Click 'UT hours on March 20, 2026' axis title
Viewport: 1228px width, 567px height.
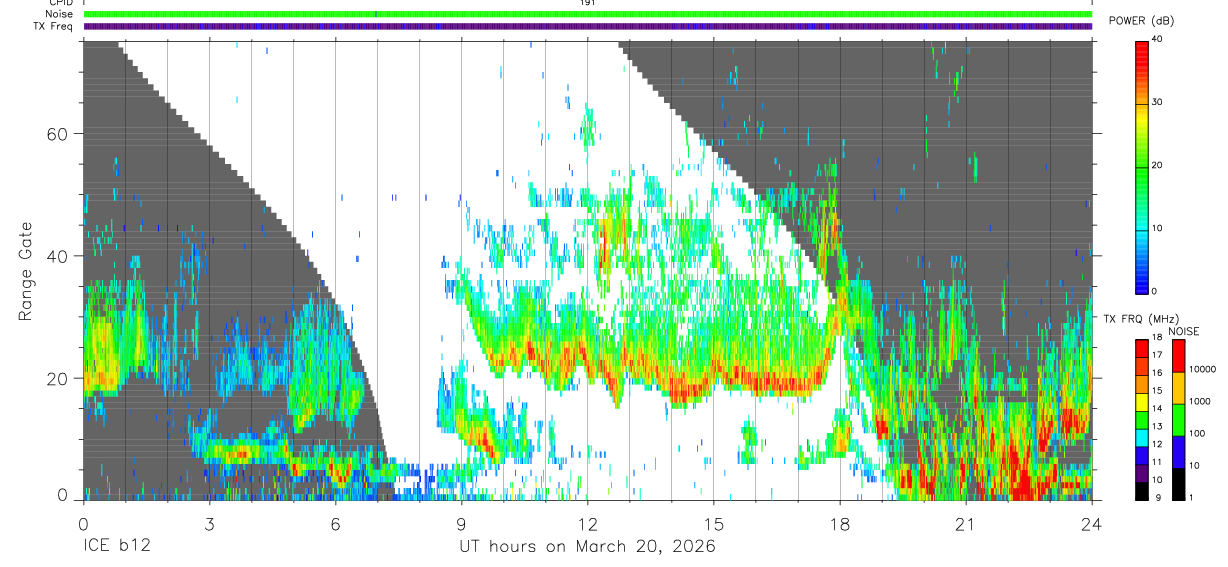[587, 546]
